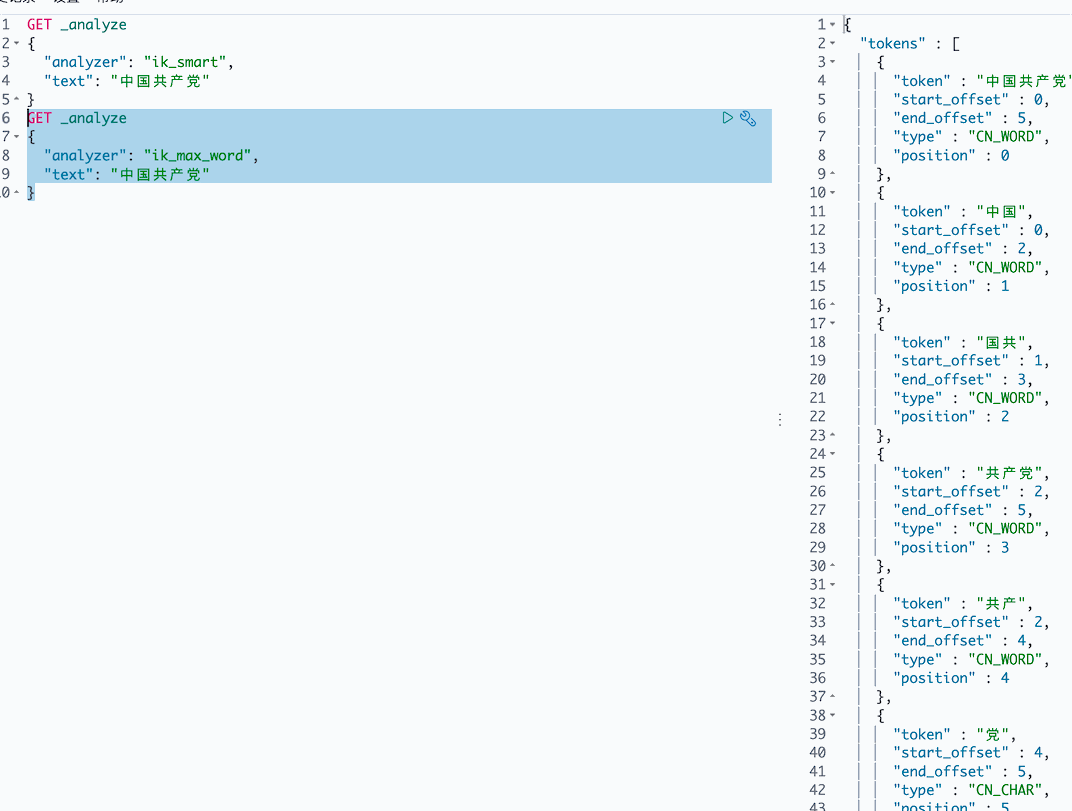
Task: Fold the closing brace at response line 9
Action: point(832,174)
